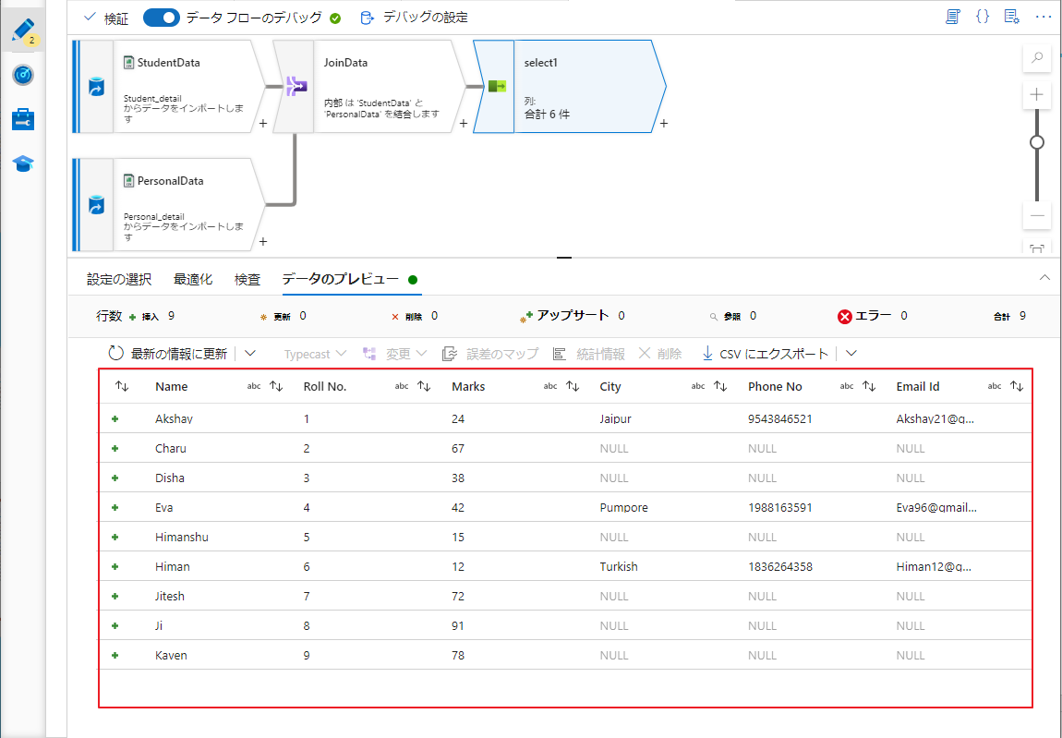The height and width of the screenshot is (738, 1062).
Task: Click the zoom in plus button on canvas
Action: [x=1037, y=95]
